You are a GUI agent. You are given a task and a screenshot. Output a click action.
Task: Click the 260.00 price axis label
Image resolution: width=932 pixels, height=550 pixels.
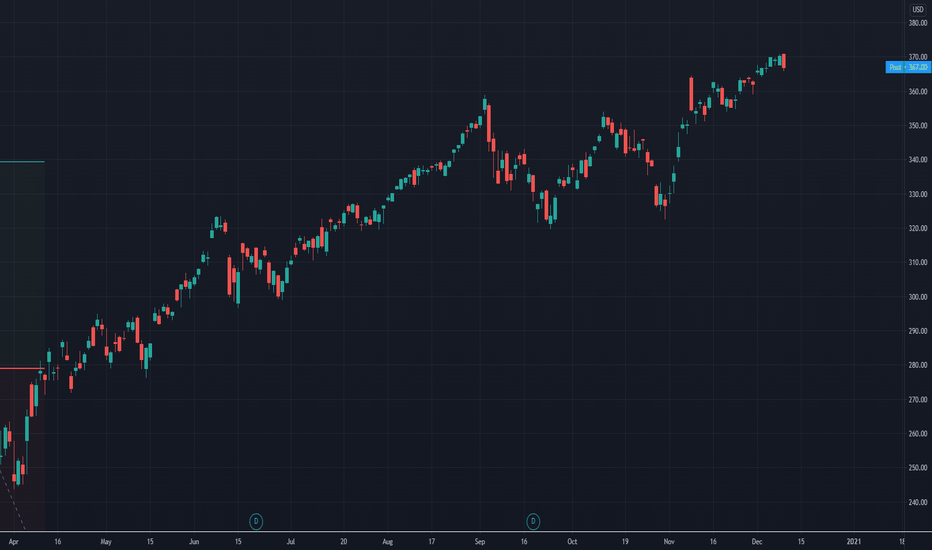[x=918, y=434]
